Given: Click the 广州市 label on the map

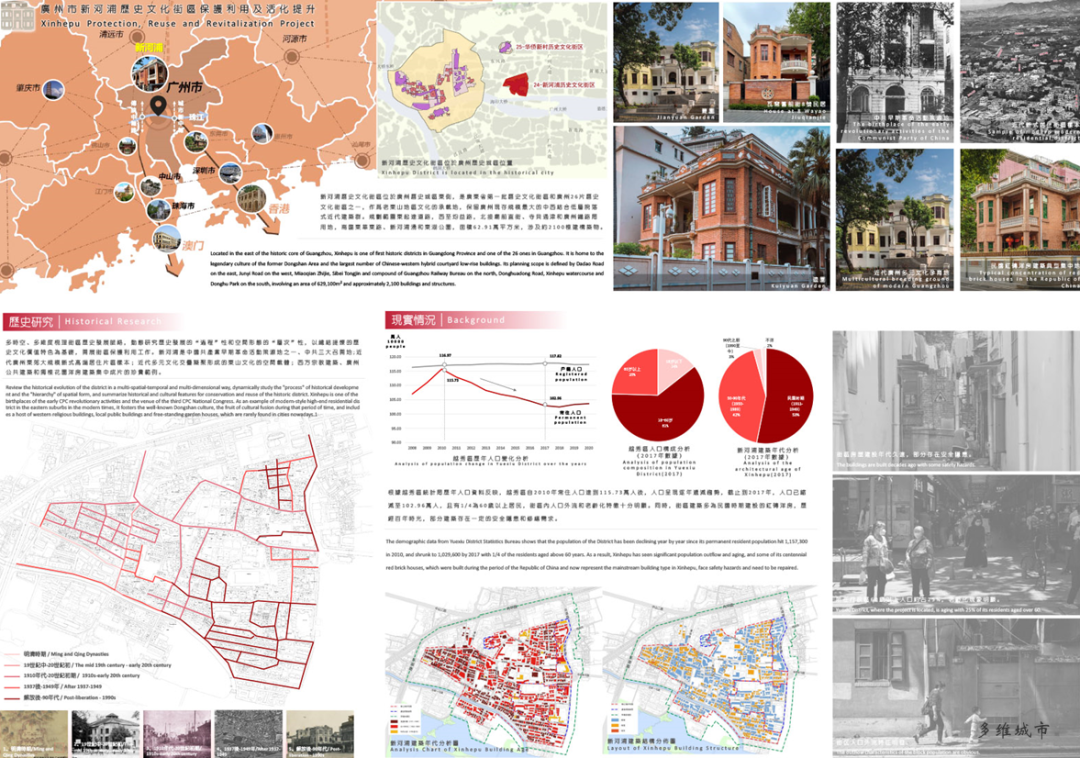Looking at the screenshot, I should pyautogui.click(x=185, y=87).
